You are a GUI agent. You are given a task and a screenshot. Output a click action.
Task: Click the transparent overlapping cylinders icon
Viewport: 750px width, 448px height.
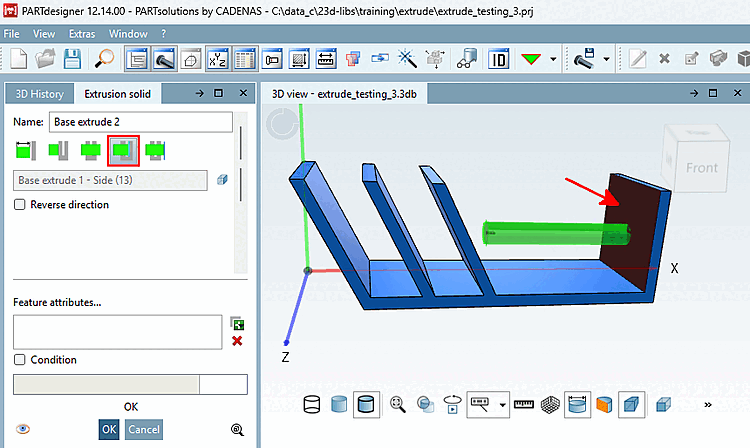[x=425, y=404]
